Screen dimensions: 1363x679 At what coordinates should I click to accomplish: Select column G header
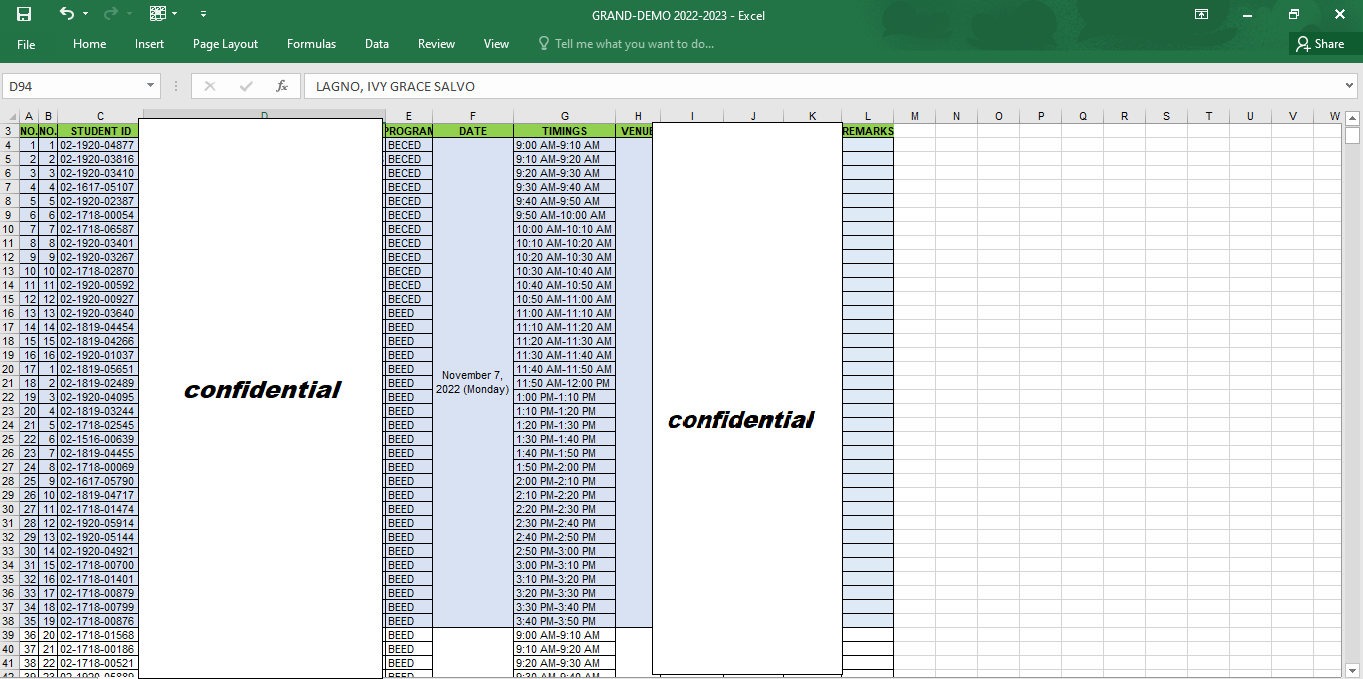pyautogui.click(x=565, y=117)
